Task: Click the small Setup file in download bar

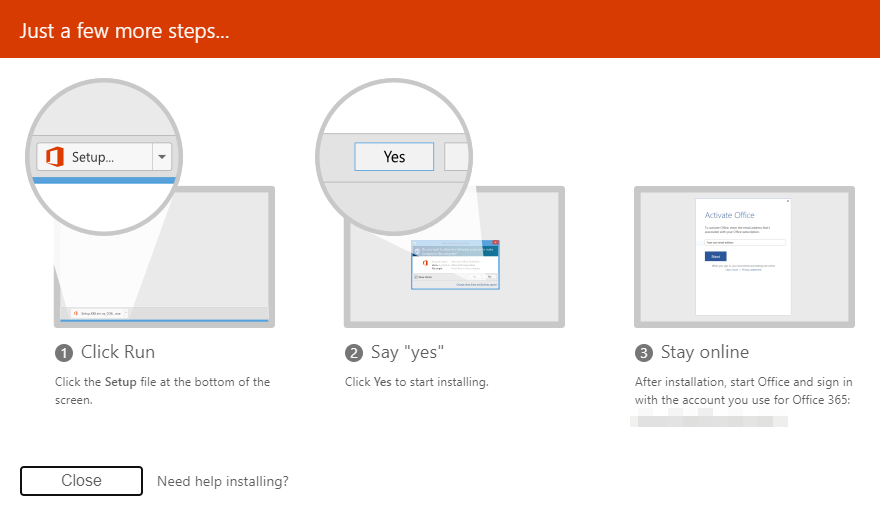Action: click(x=97, y=313)
